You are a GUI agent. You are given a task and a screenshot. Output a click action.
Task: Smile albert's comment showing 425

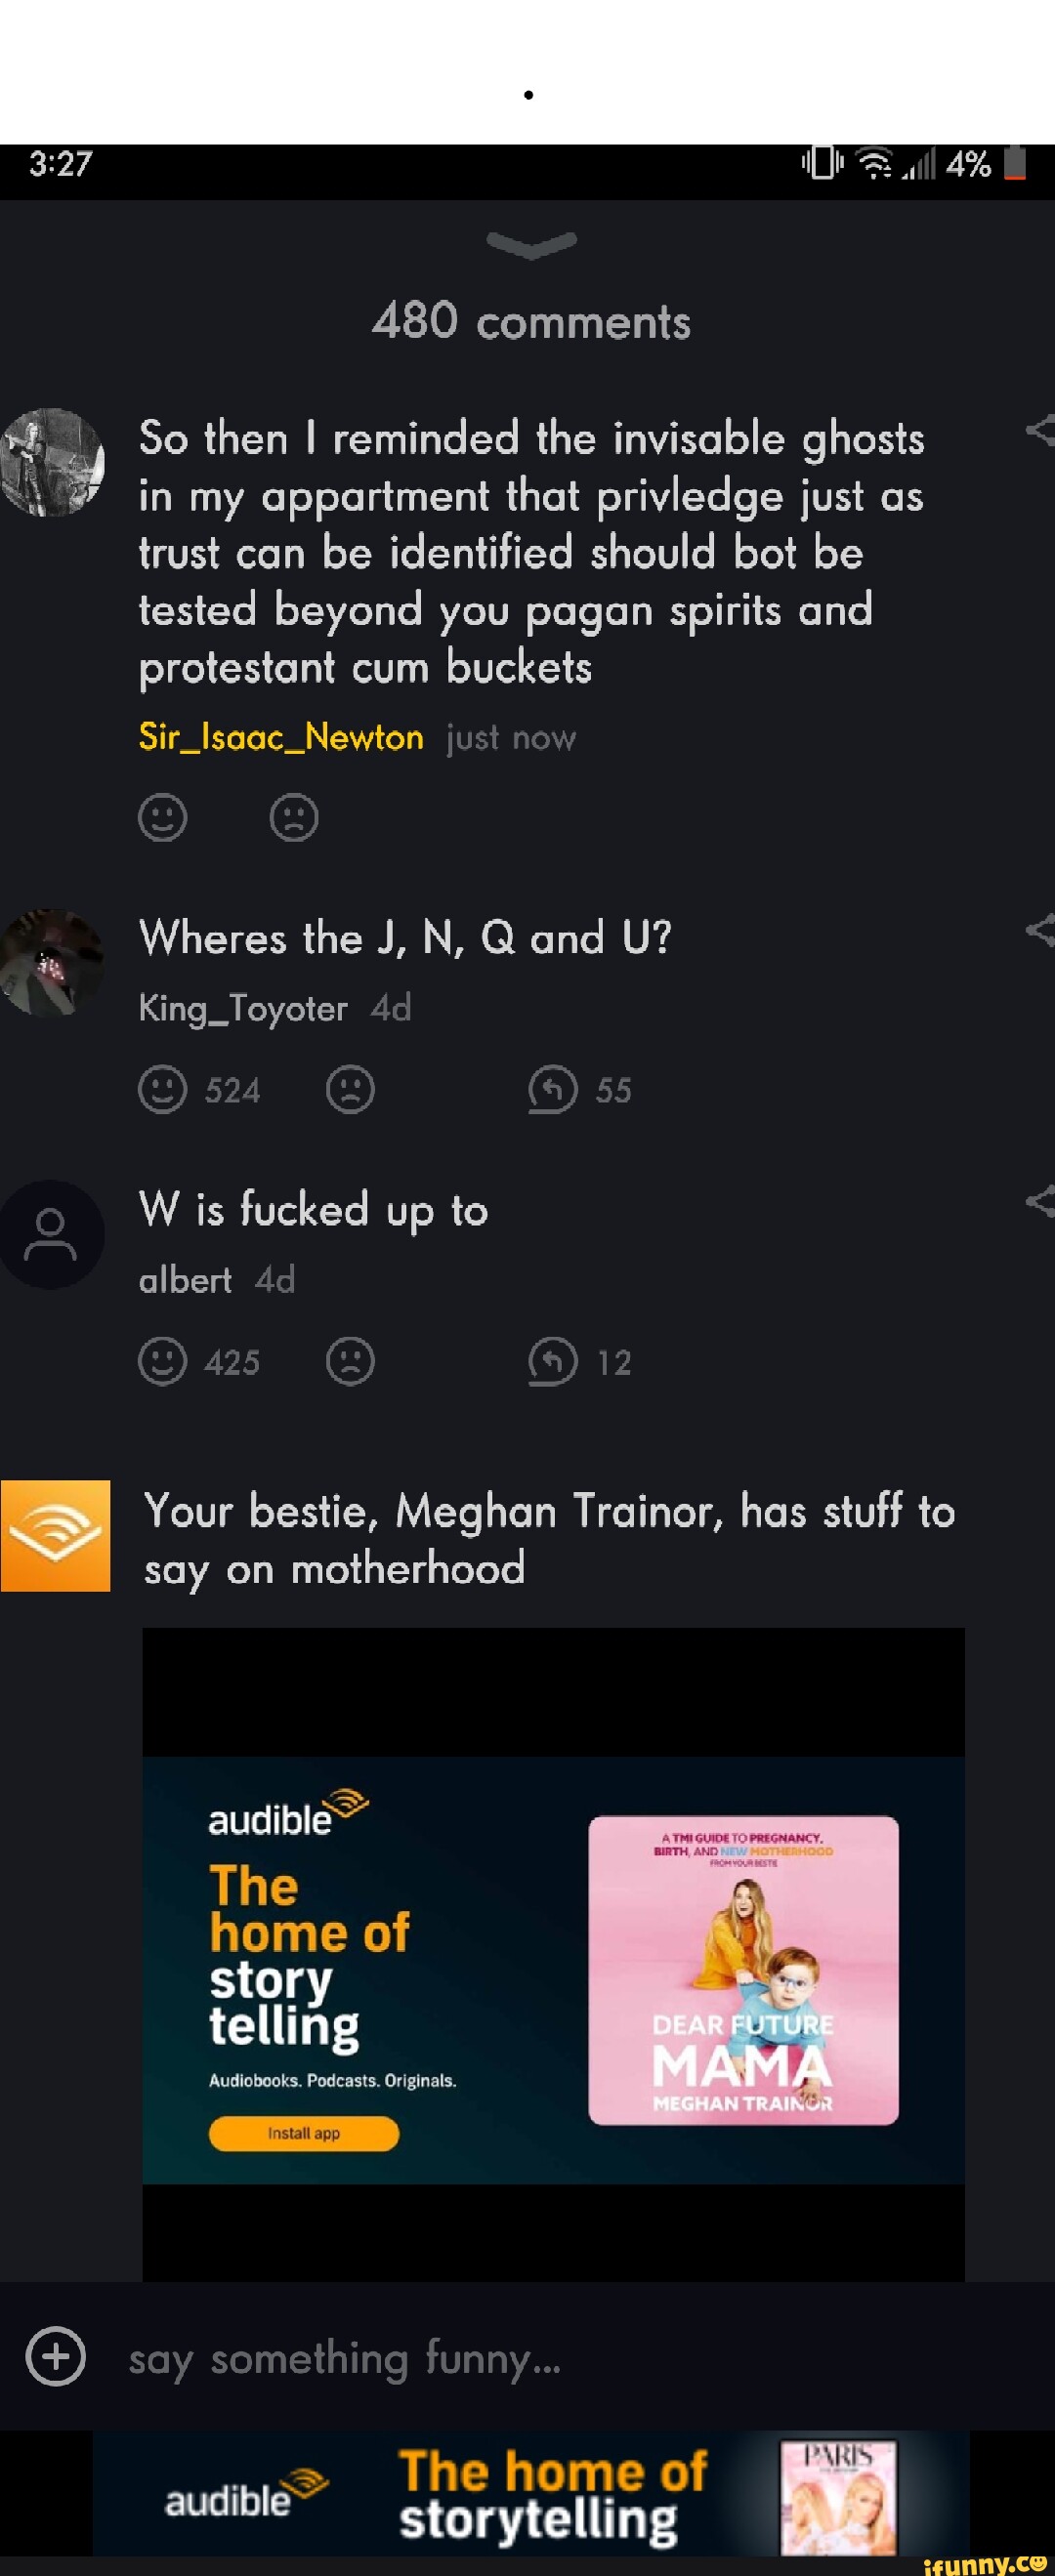162,1362
